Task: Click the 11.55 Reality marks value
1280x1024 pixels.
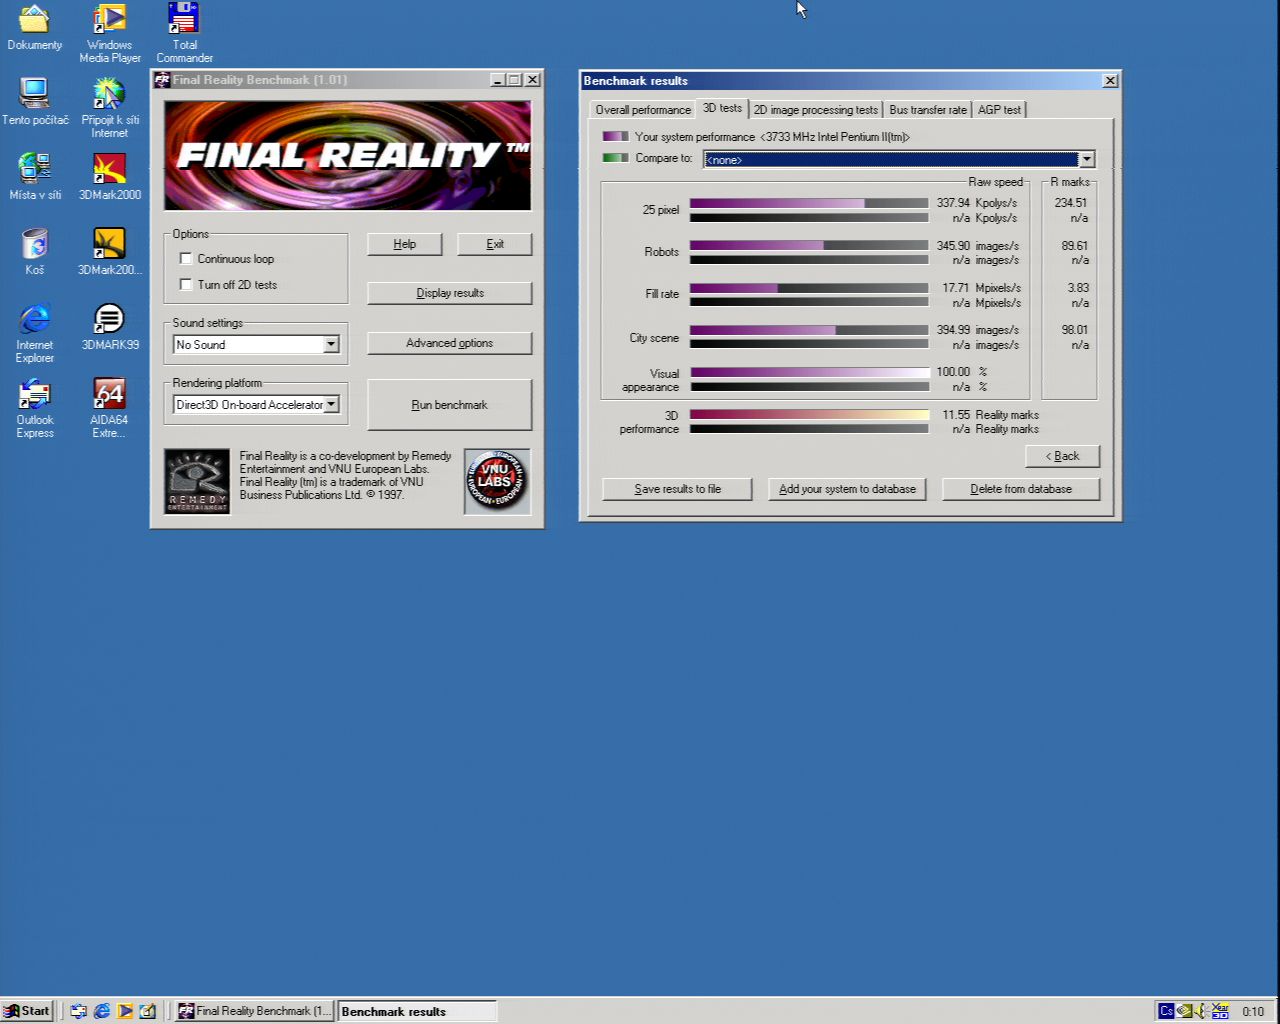Action: [x=956, y=414]
